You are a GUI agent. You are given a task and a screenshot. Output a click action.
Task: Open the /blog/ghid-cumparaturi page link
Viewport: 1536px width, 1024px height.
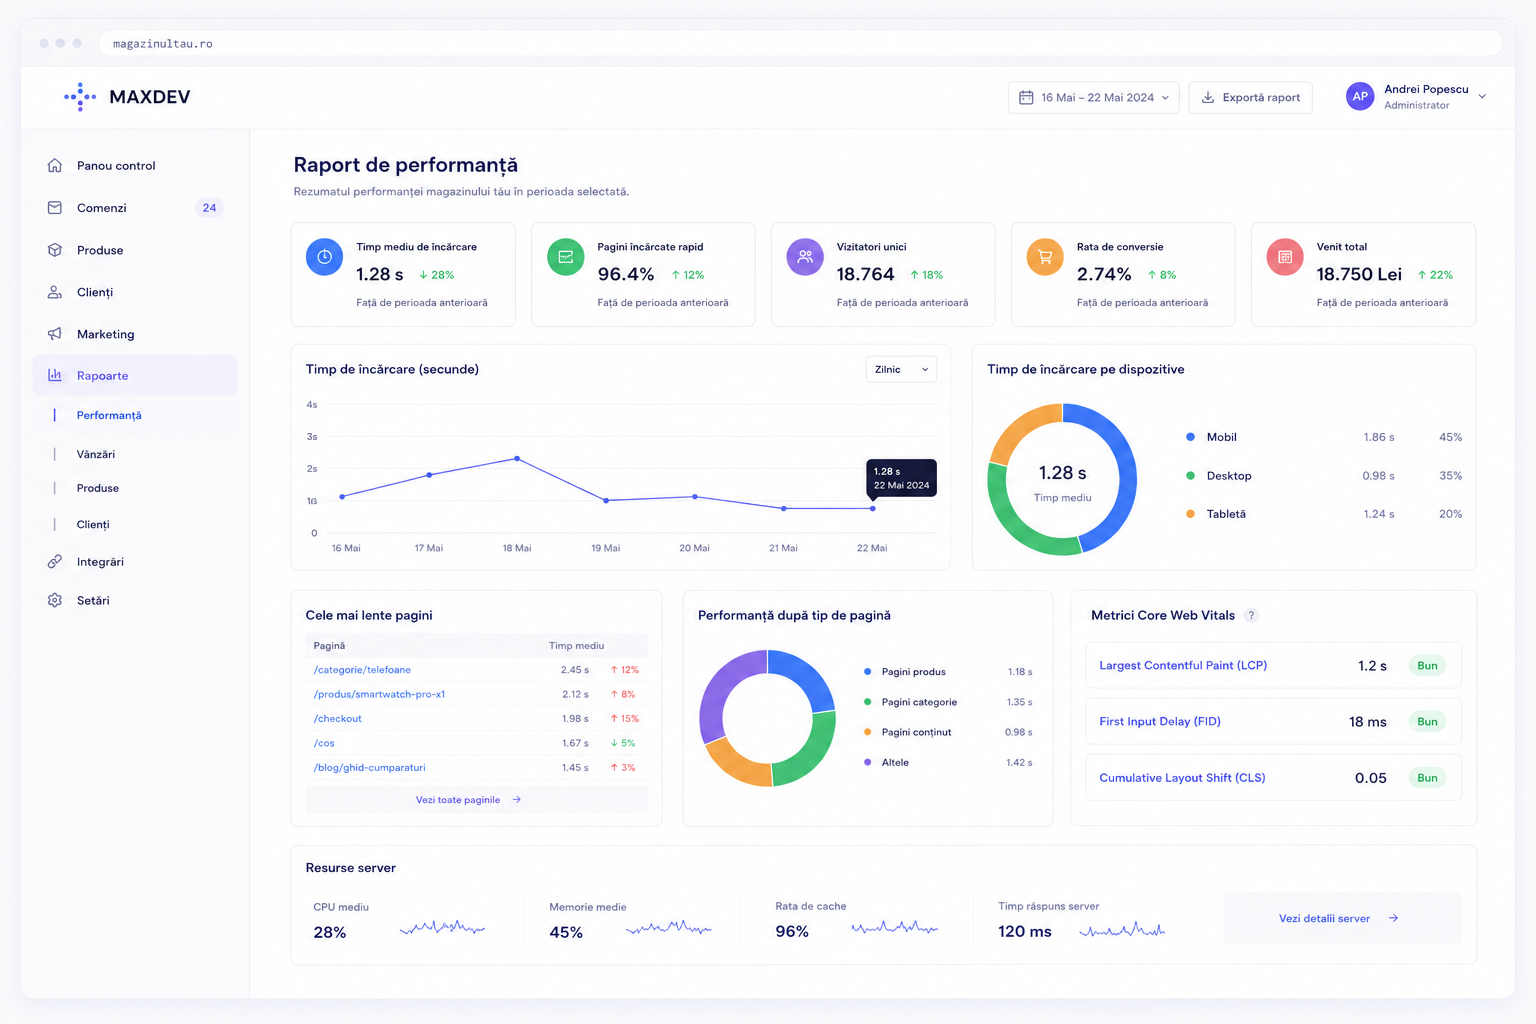[370, 768]
